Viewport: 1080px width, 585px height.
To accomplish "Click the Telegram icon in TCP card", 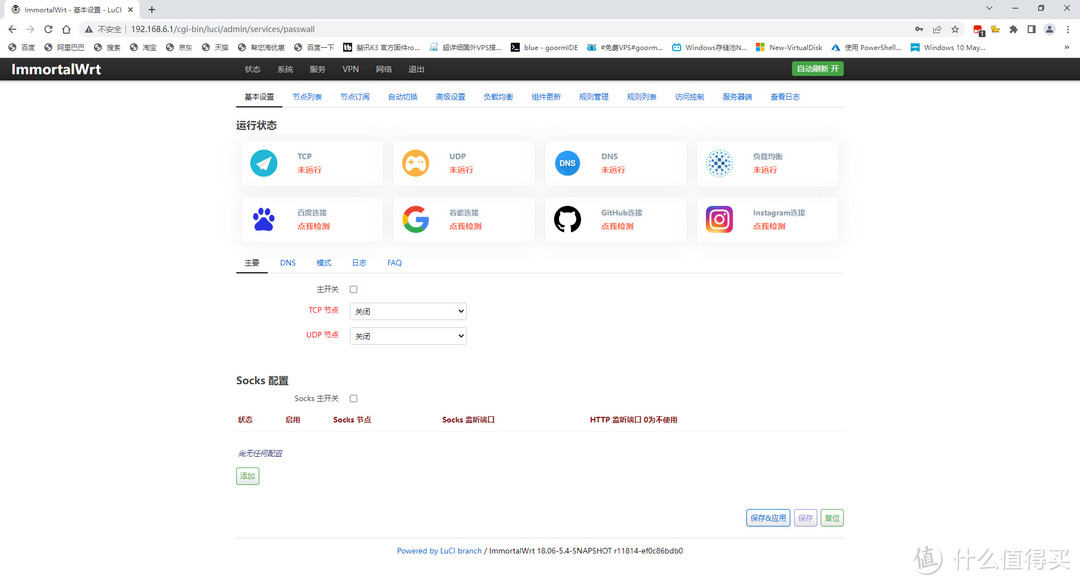I will [264, 163].
